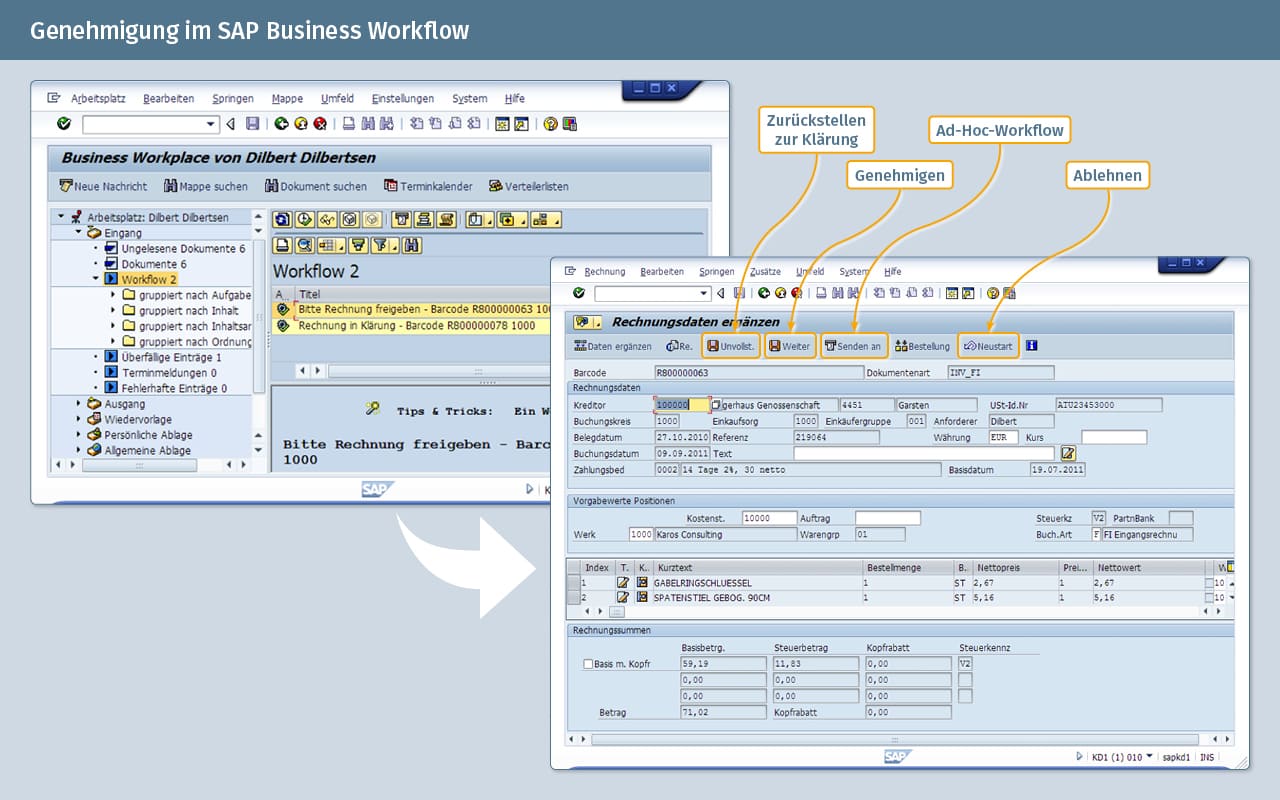This screenshot has width=1280, height=800.
Task: Click the Save diskette icon in Business Workplace toolbar
Action: pos(252,124)
